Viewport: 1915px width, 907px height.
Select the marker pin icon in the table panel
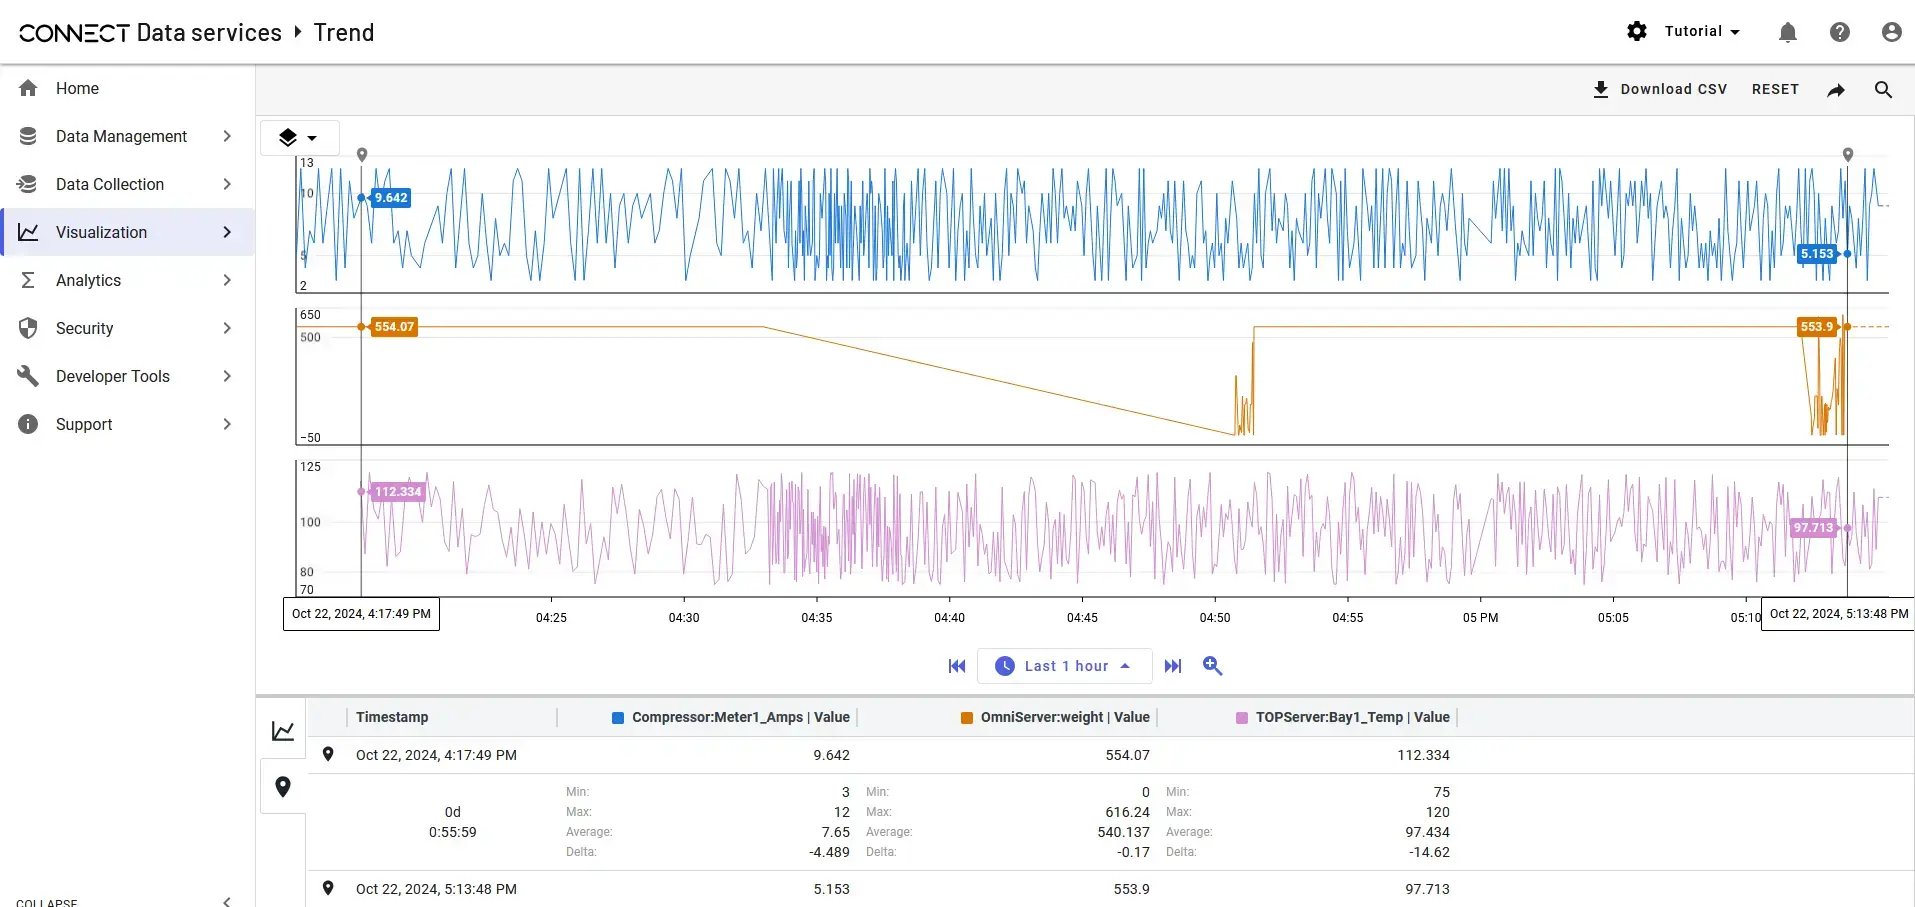click(283, 786)
